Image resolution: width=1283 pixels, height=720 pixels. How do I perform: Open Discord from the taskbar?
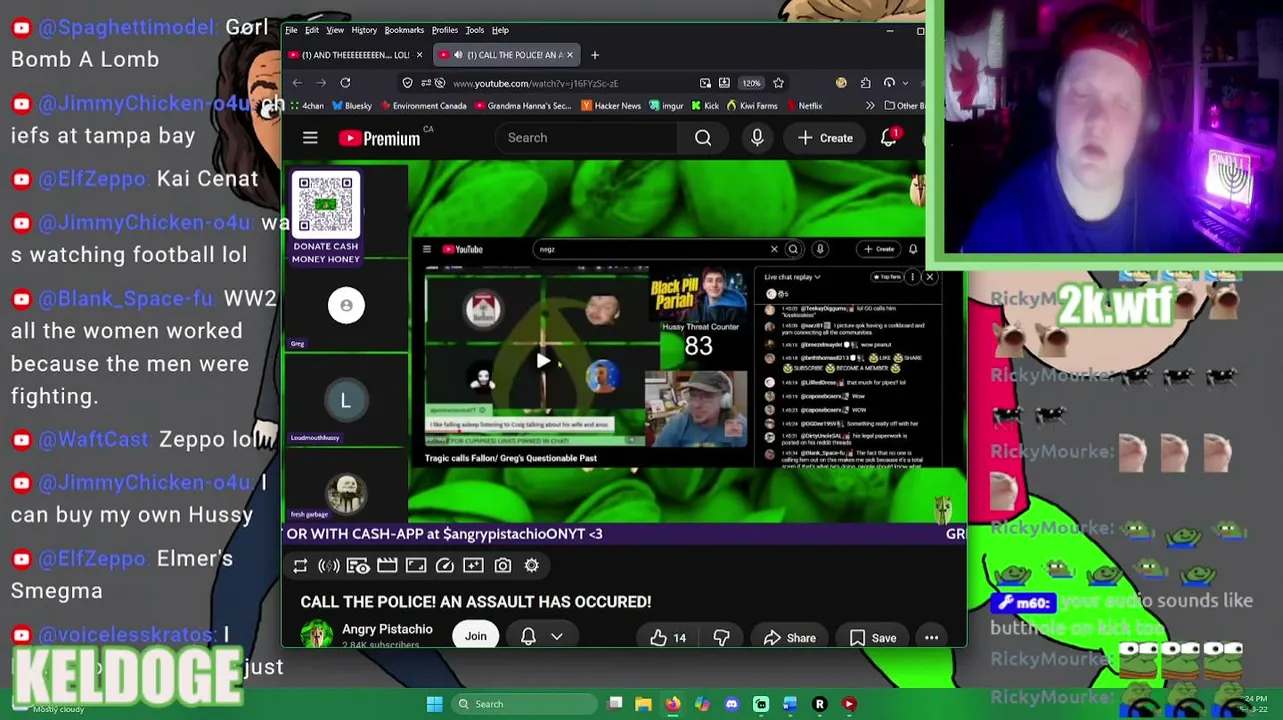tap(732, 704)
